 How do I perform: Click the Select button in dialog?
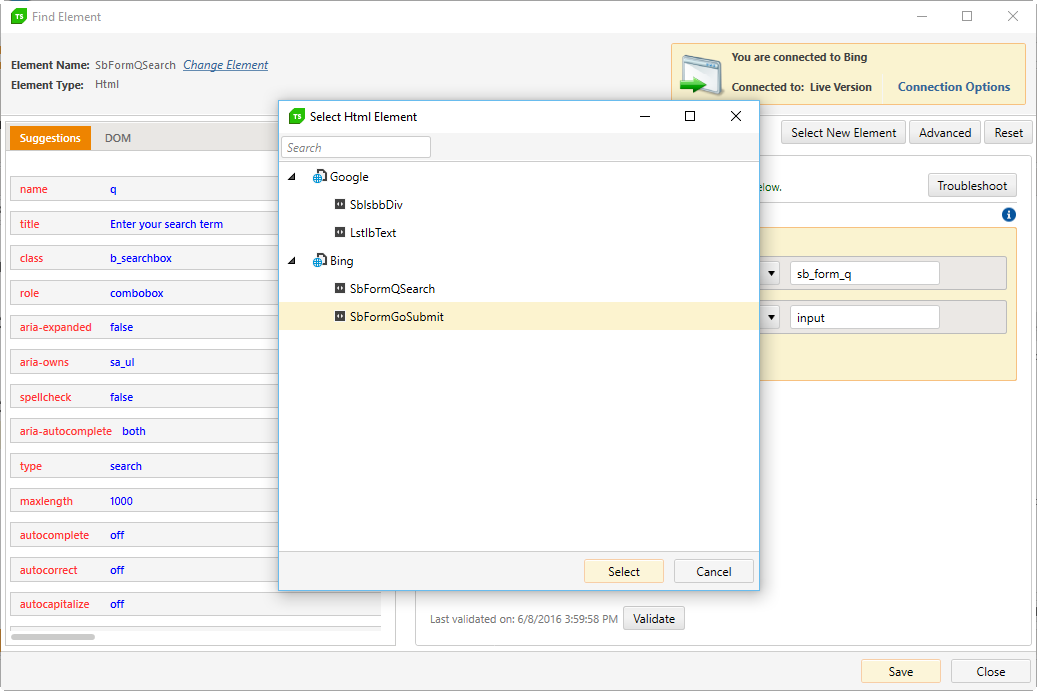pos(624,571)
